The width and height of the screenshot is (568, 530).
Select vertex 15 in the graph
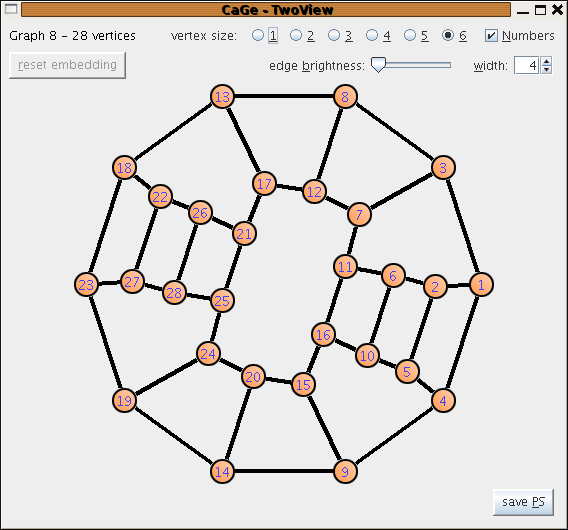click(303, 384)
